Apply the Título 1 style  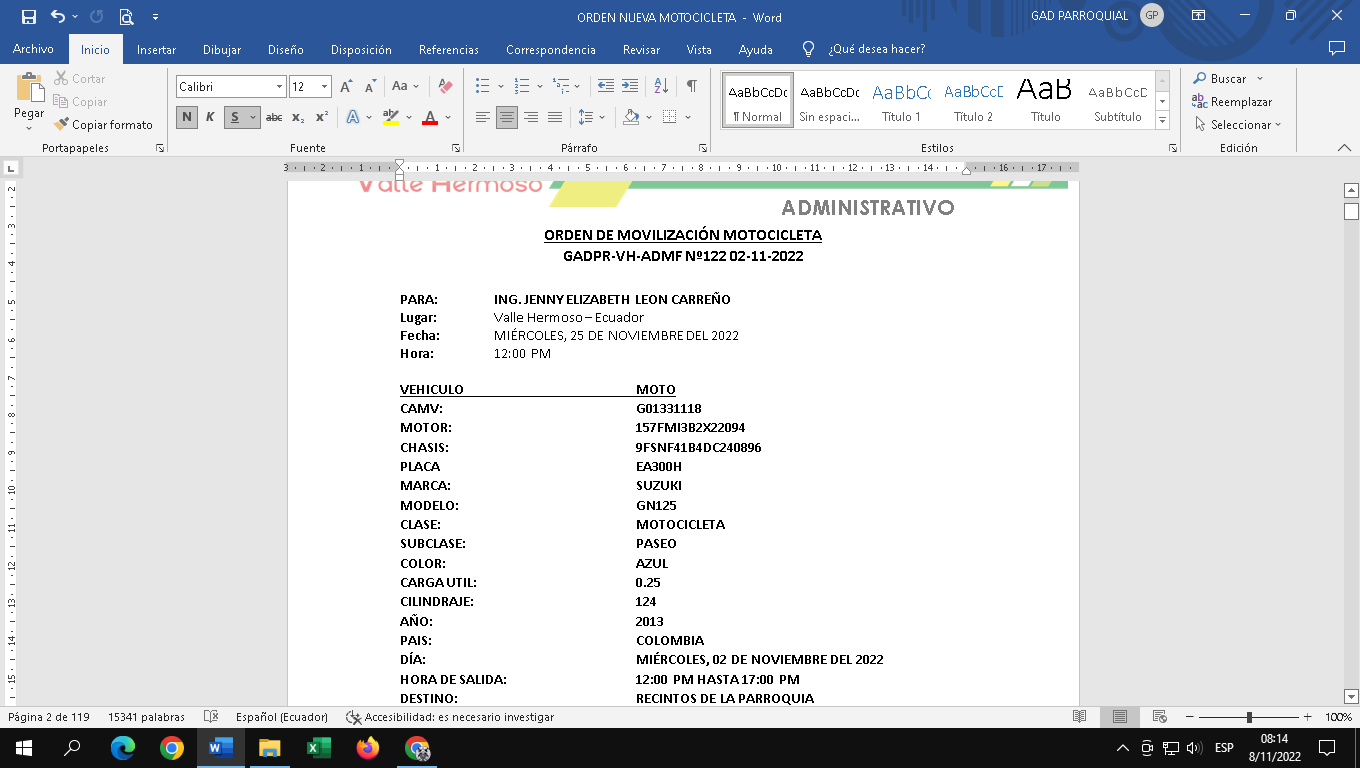coord(901,100)
